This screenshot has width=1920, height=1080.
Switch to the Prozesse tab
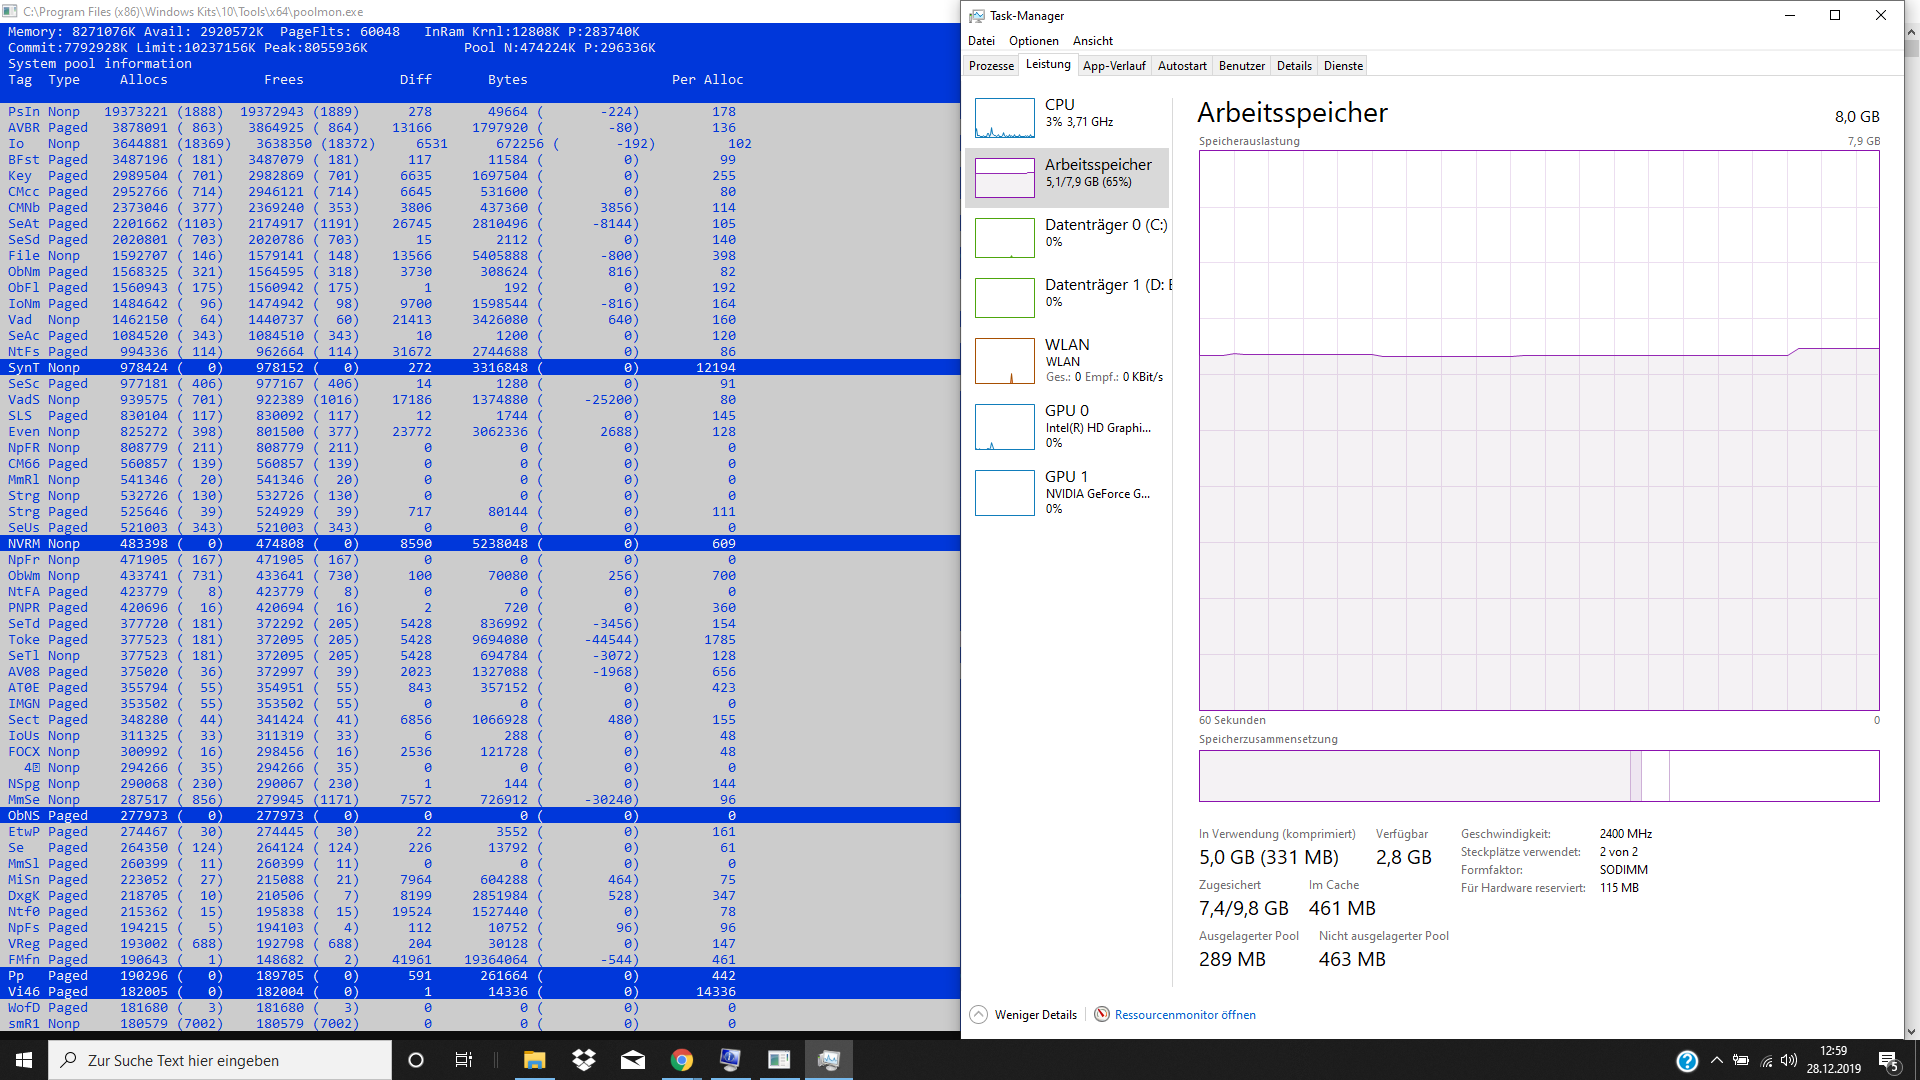point(991,66)
